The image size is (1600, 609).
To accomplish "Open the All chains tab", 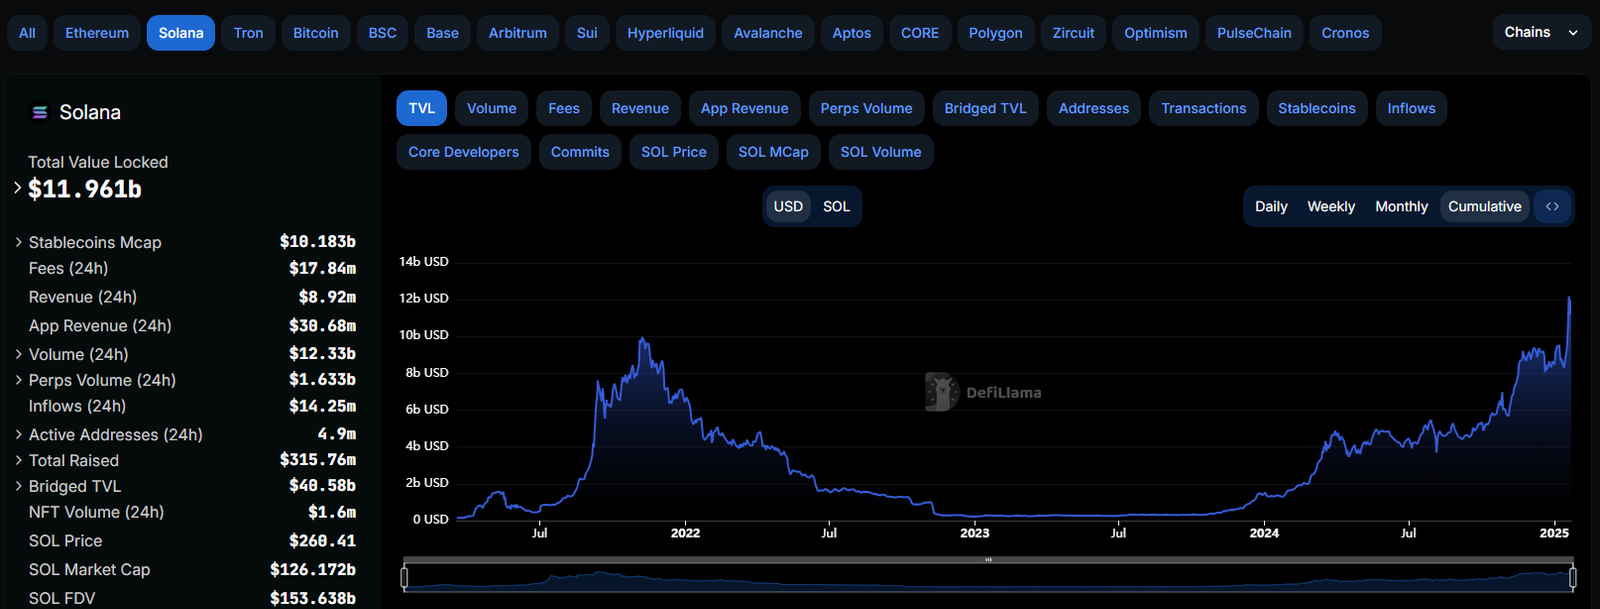I will pyautogui.click(x=27, y=33).
